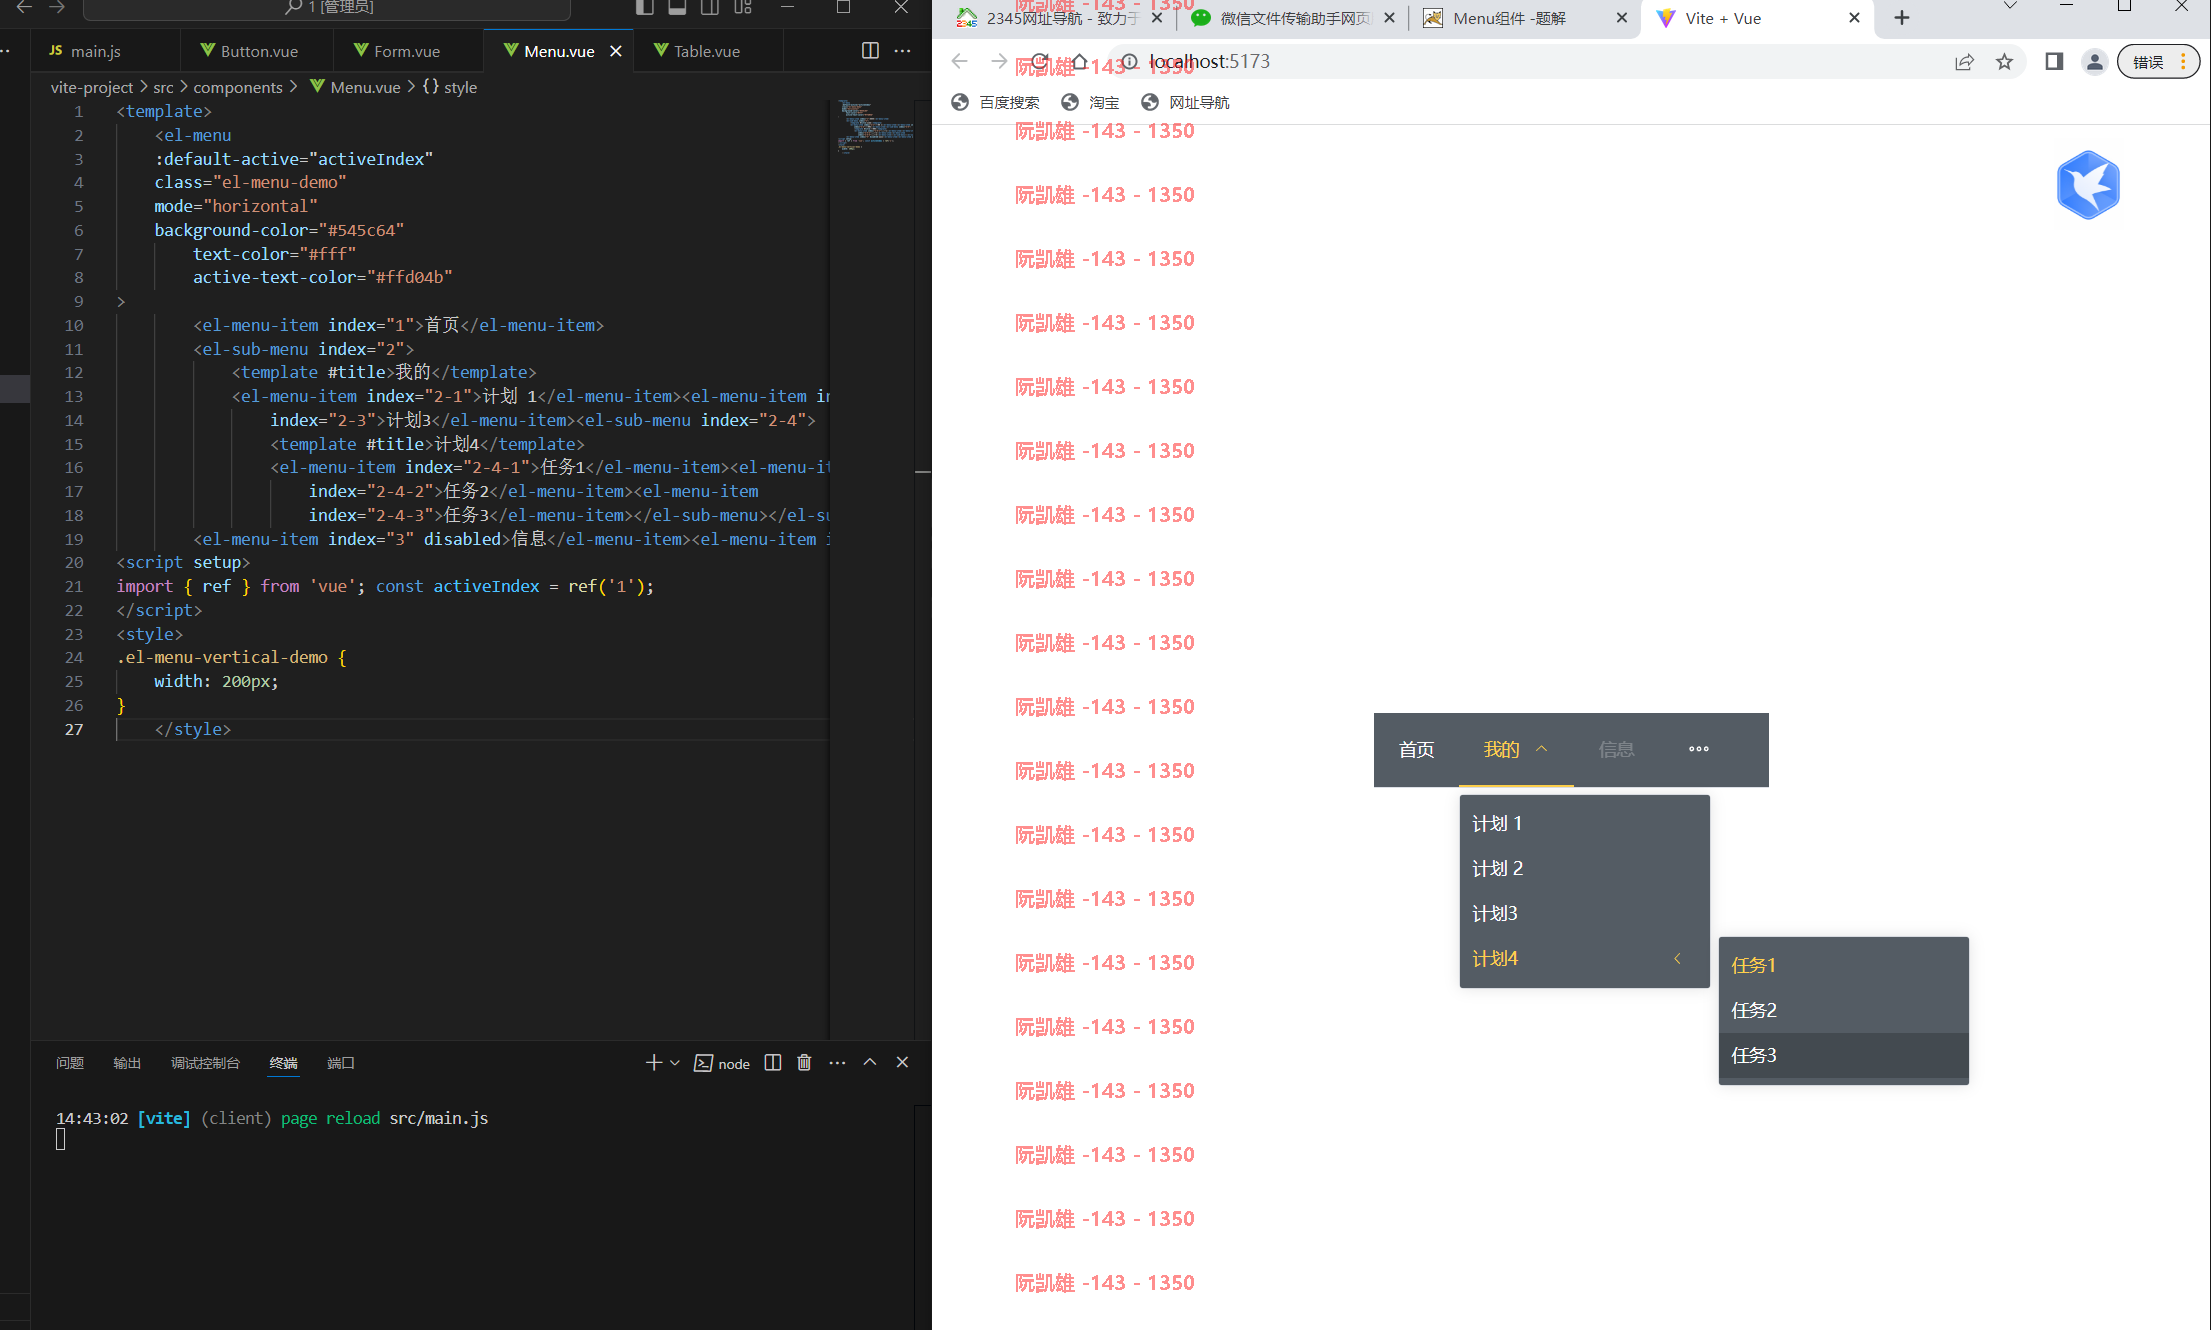The width and height of the screenshot is (2211, 1330).
Task: Open browser tab search chevron
Action: point(2010,7)
